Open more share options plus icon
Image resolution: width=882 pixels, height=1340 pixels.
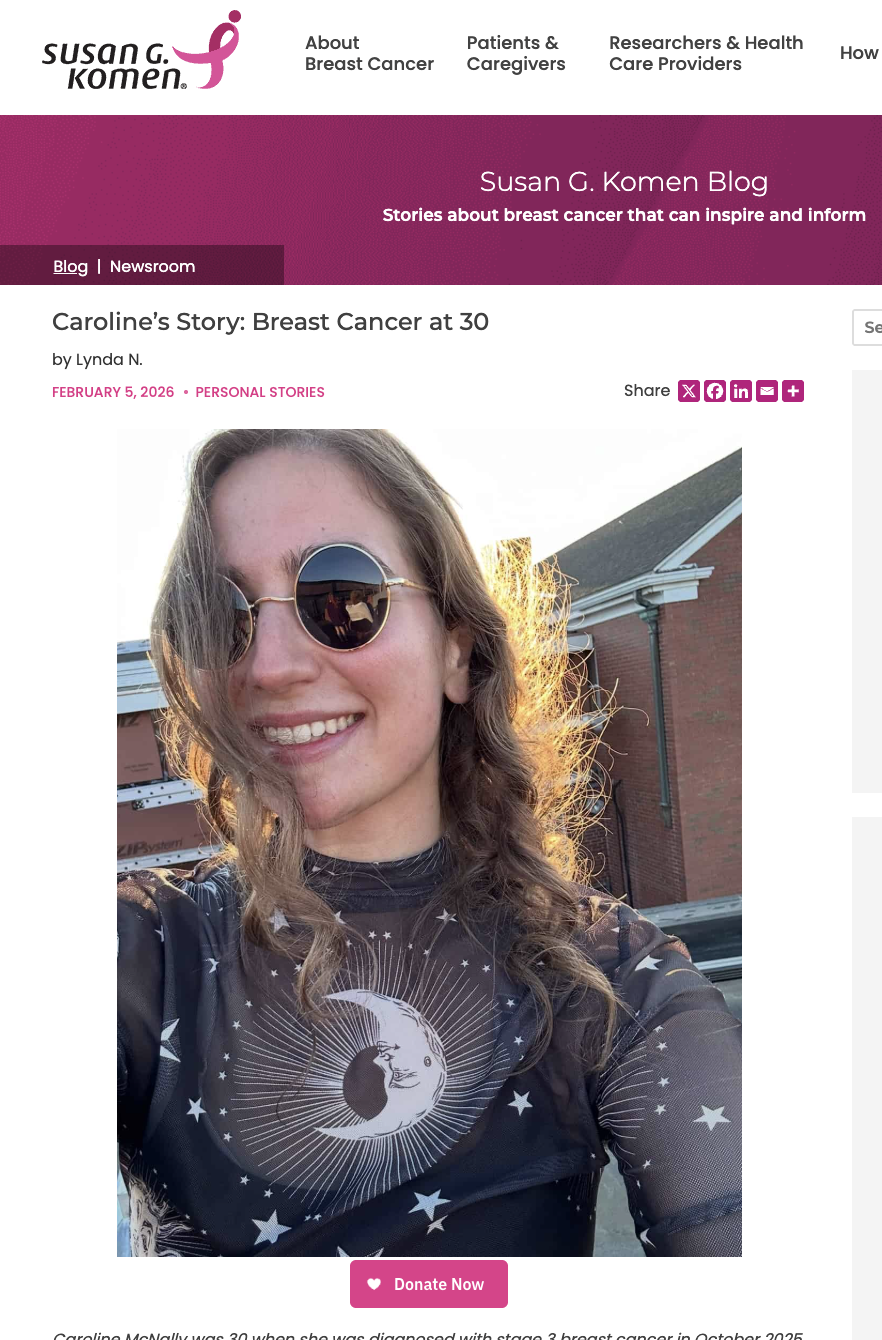point(793,391)
